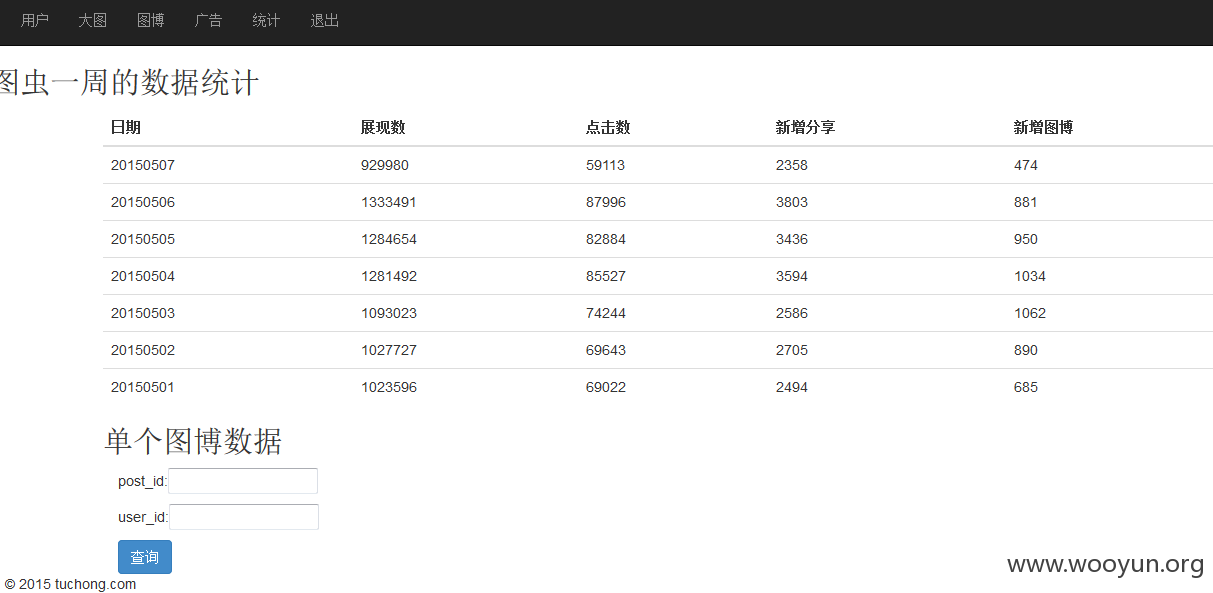Click the user_id: label
1213x593 pixels.
click(x=143, y=517)
